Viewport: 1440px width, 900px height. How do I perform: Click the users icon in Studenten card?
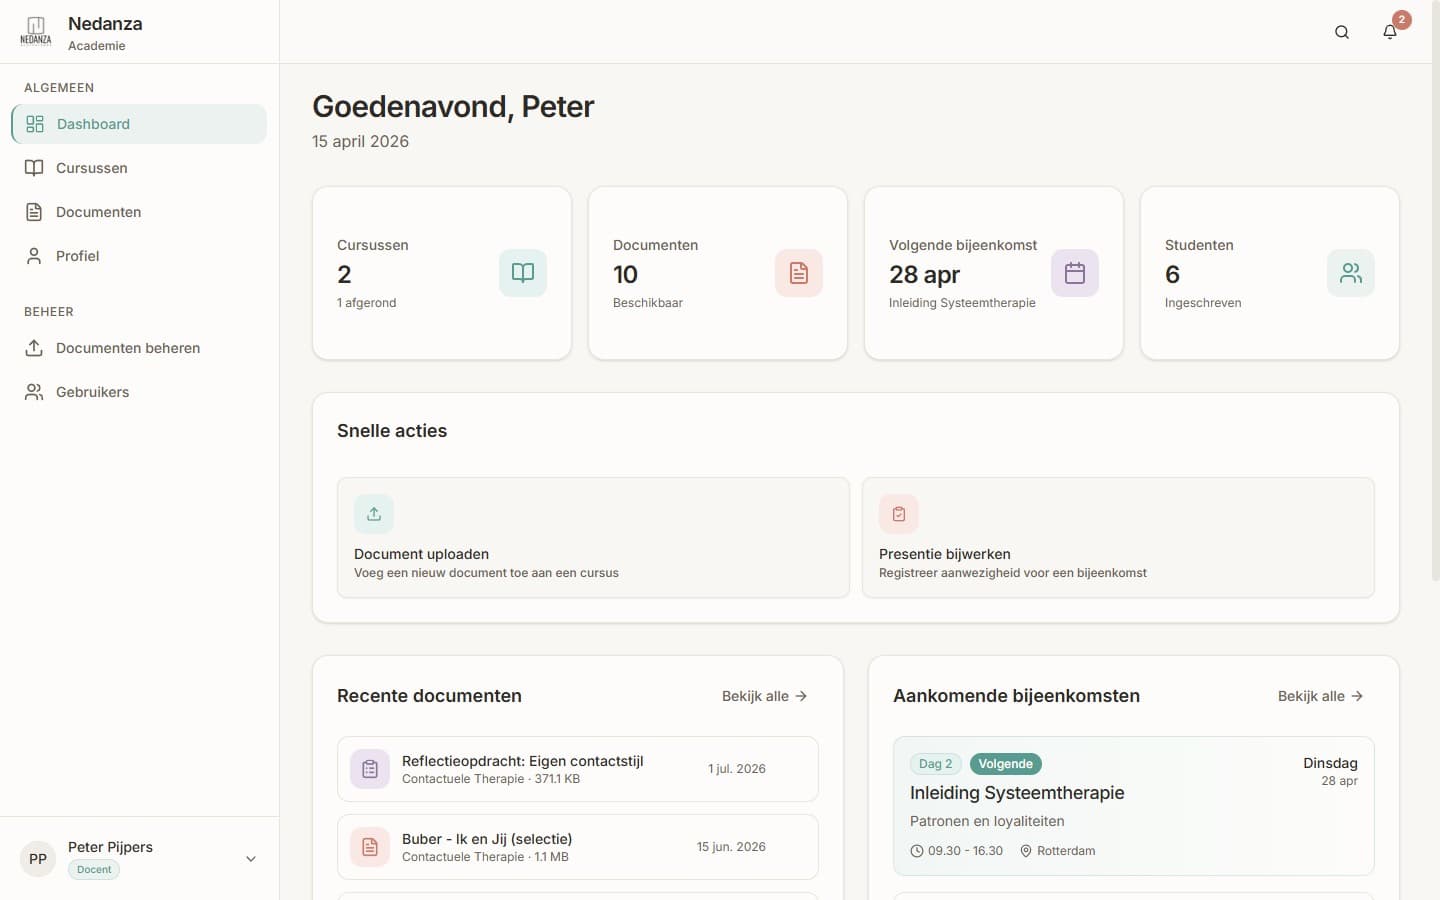1351,273
